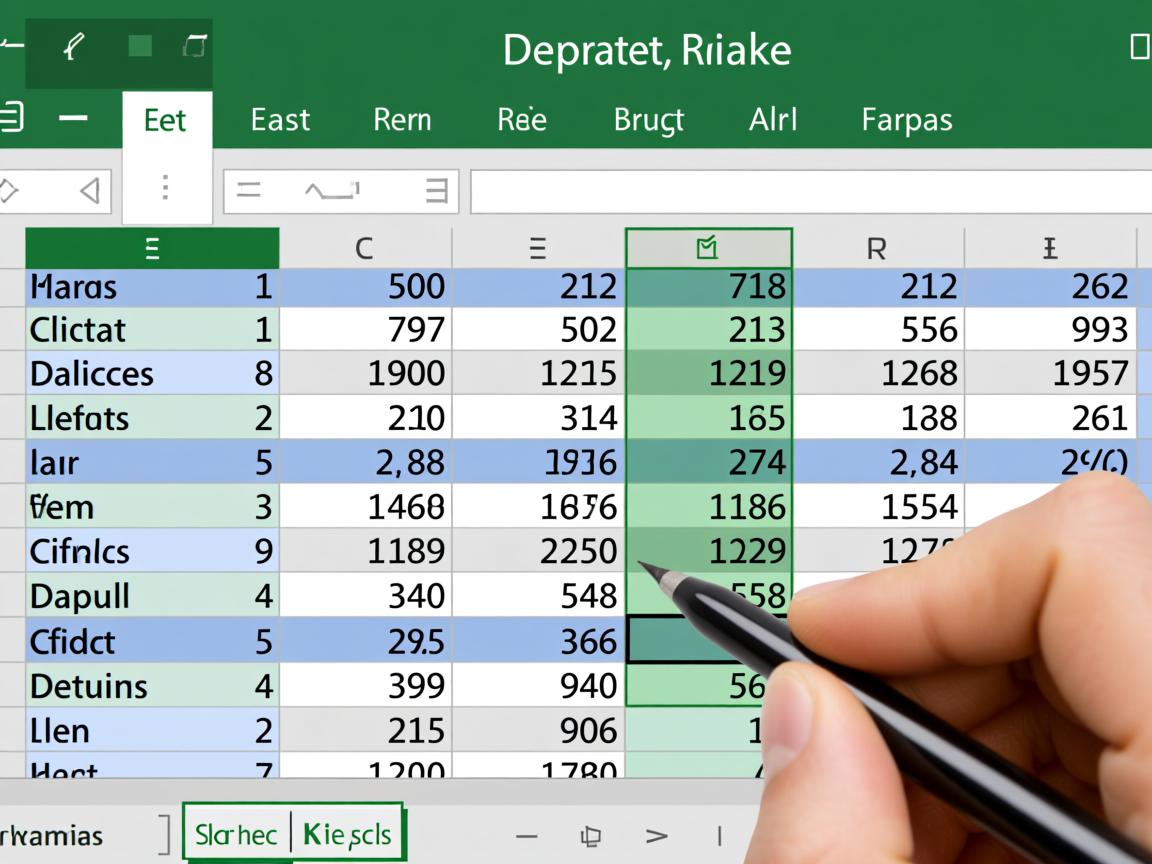Select the Kiescls sheet tab
This screenshot has height=864, width=1152.
click(347, 835)
